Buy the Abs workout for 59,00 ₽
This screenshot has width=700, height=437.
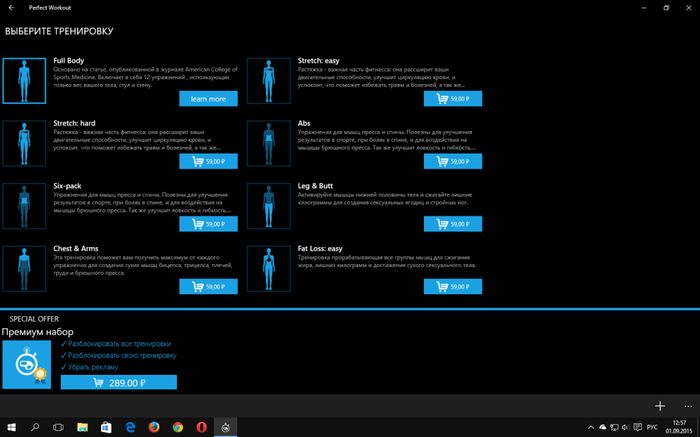[x=452, y=161]
